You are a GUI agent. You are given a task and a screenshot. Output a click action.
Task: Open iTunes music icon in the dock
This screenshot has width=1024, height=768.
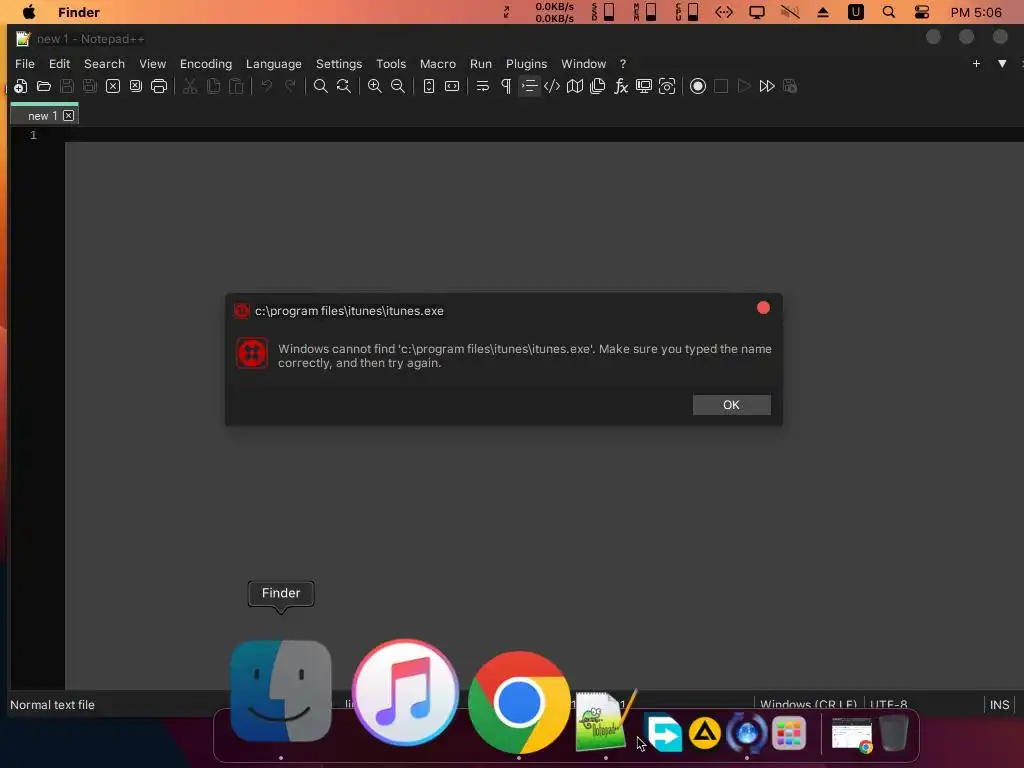click(405, 692)
